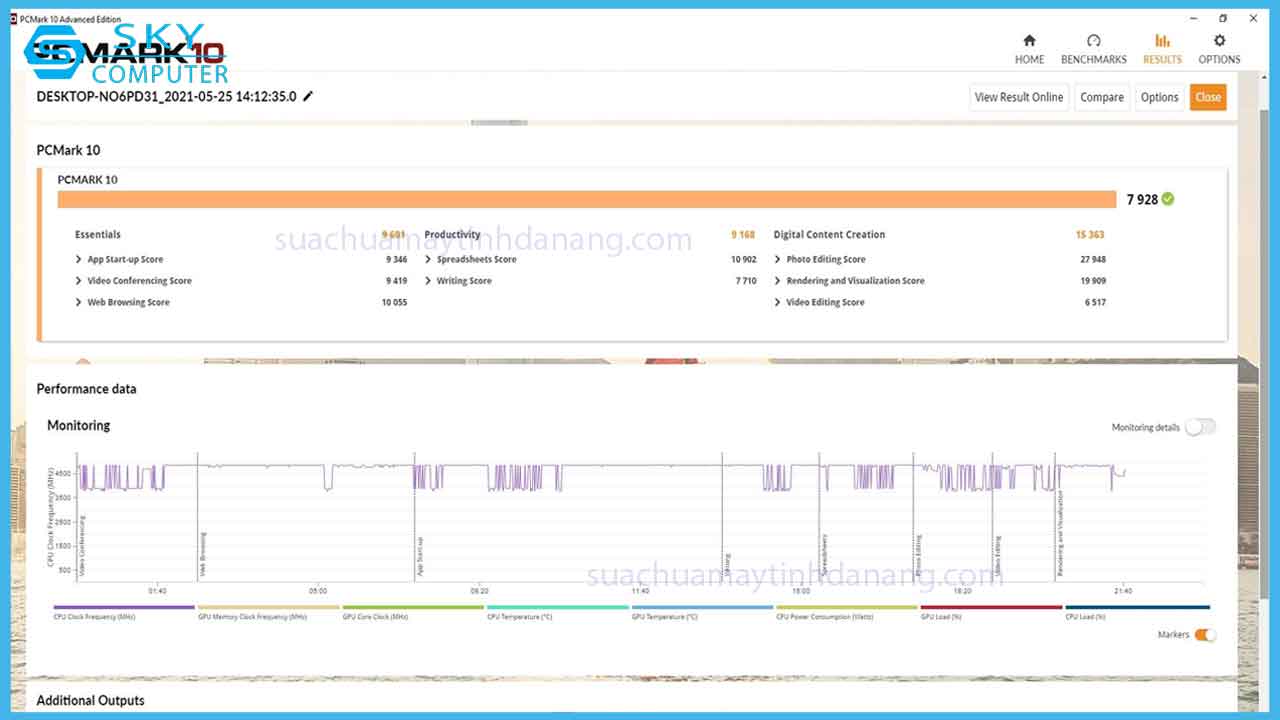
Task: Go to the Home tab
Action: 1029,49
